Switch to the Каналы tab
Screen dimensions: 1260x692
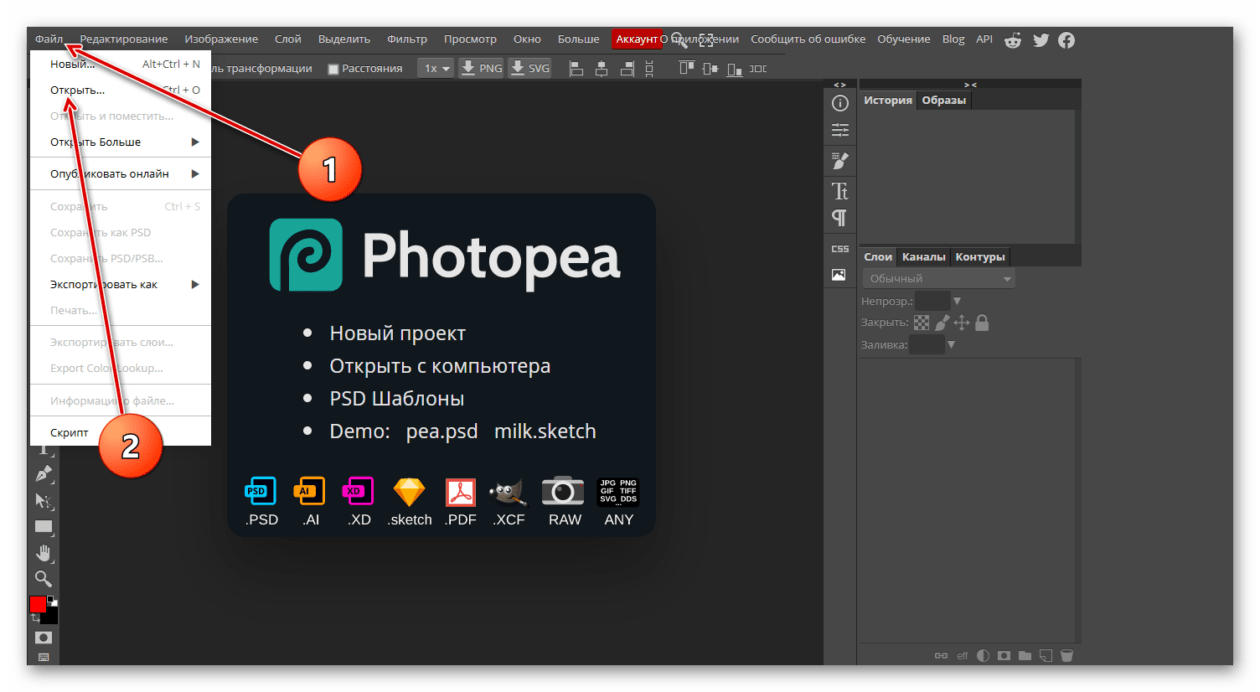coord(923,257)
